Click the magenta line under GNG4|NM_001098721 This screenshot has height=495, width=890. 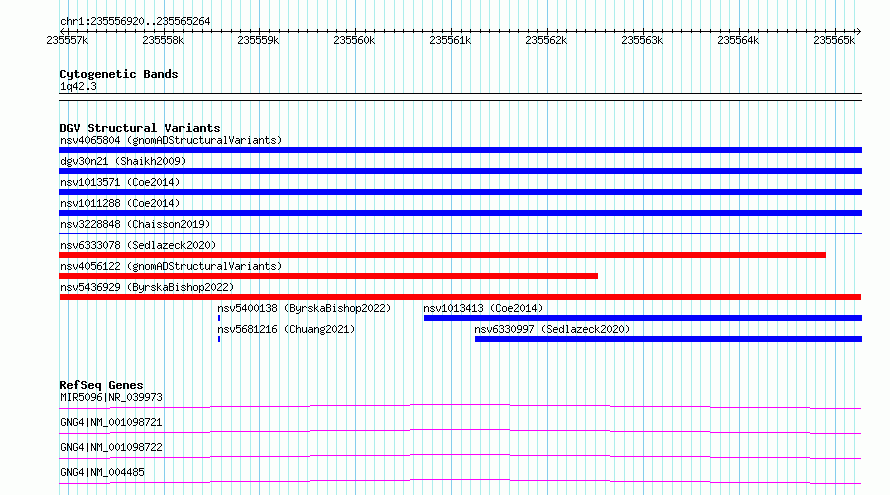[x=460, y=431]
